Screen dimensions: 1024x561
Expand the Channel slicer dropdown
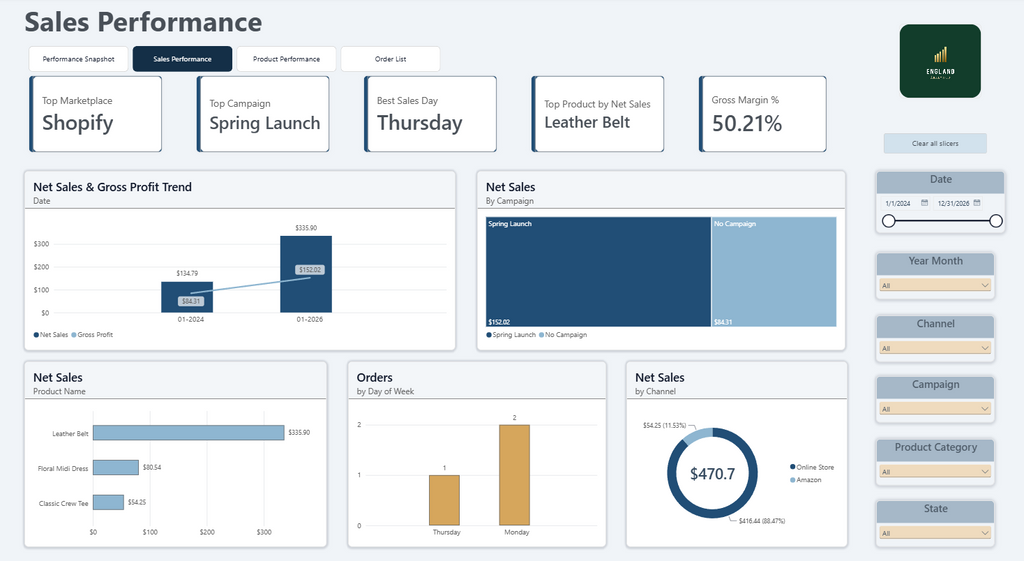point(935,348)
